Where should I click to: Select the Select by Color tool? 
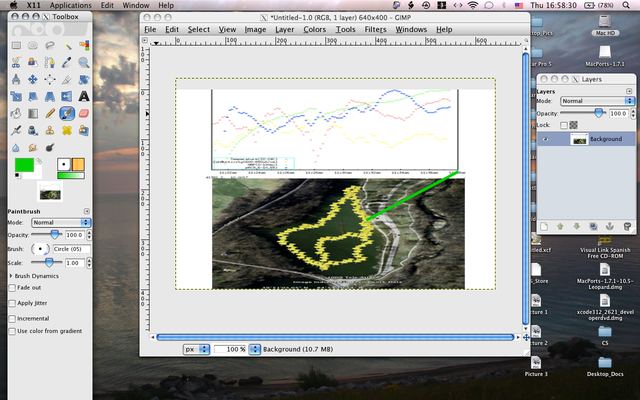click(x=84, y=45)
